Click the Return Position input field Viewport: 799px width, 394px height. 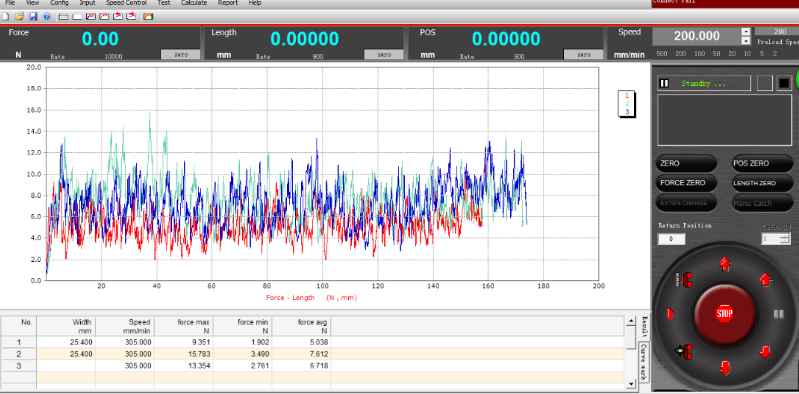click(x=671, y=239)
